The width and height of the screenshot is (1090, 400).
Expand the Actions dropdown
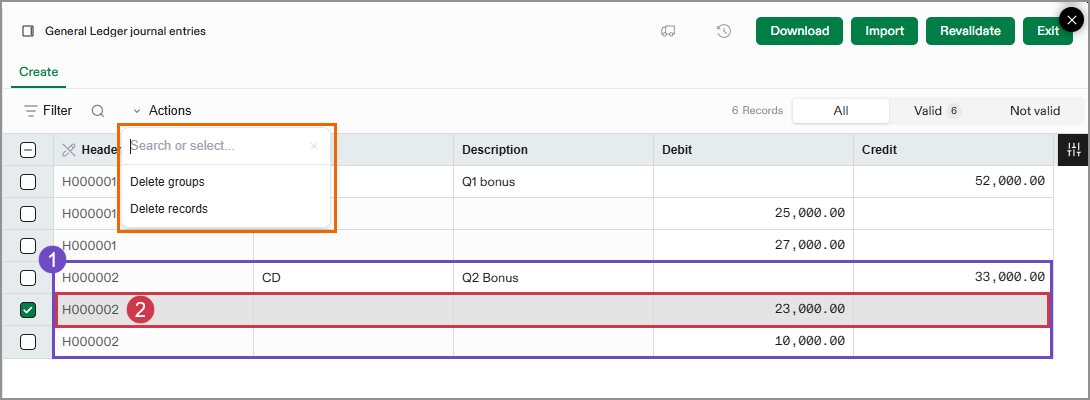point(161,111)
